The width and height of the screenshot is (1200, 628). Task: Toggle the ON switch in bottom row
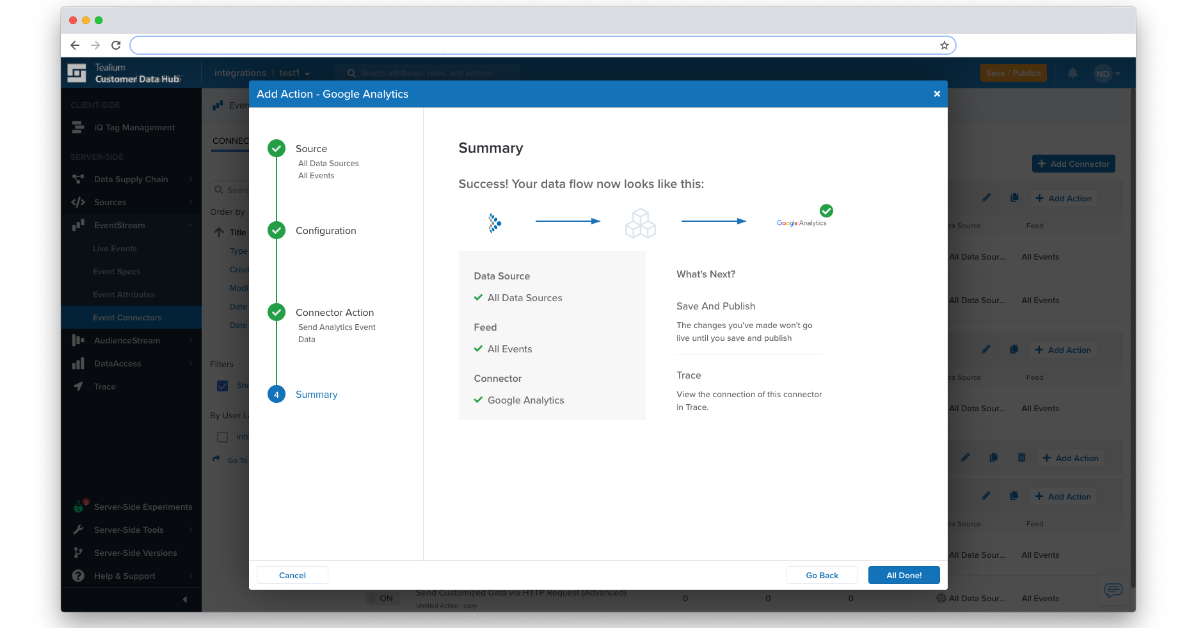click(x=381, y=598)
